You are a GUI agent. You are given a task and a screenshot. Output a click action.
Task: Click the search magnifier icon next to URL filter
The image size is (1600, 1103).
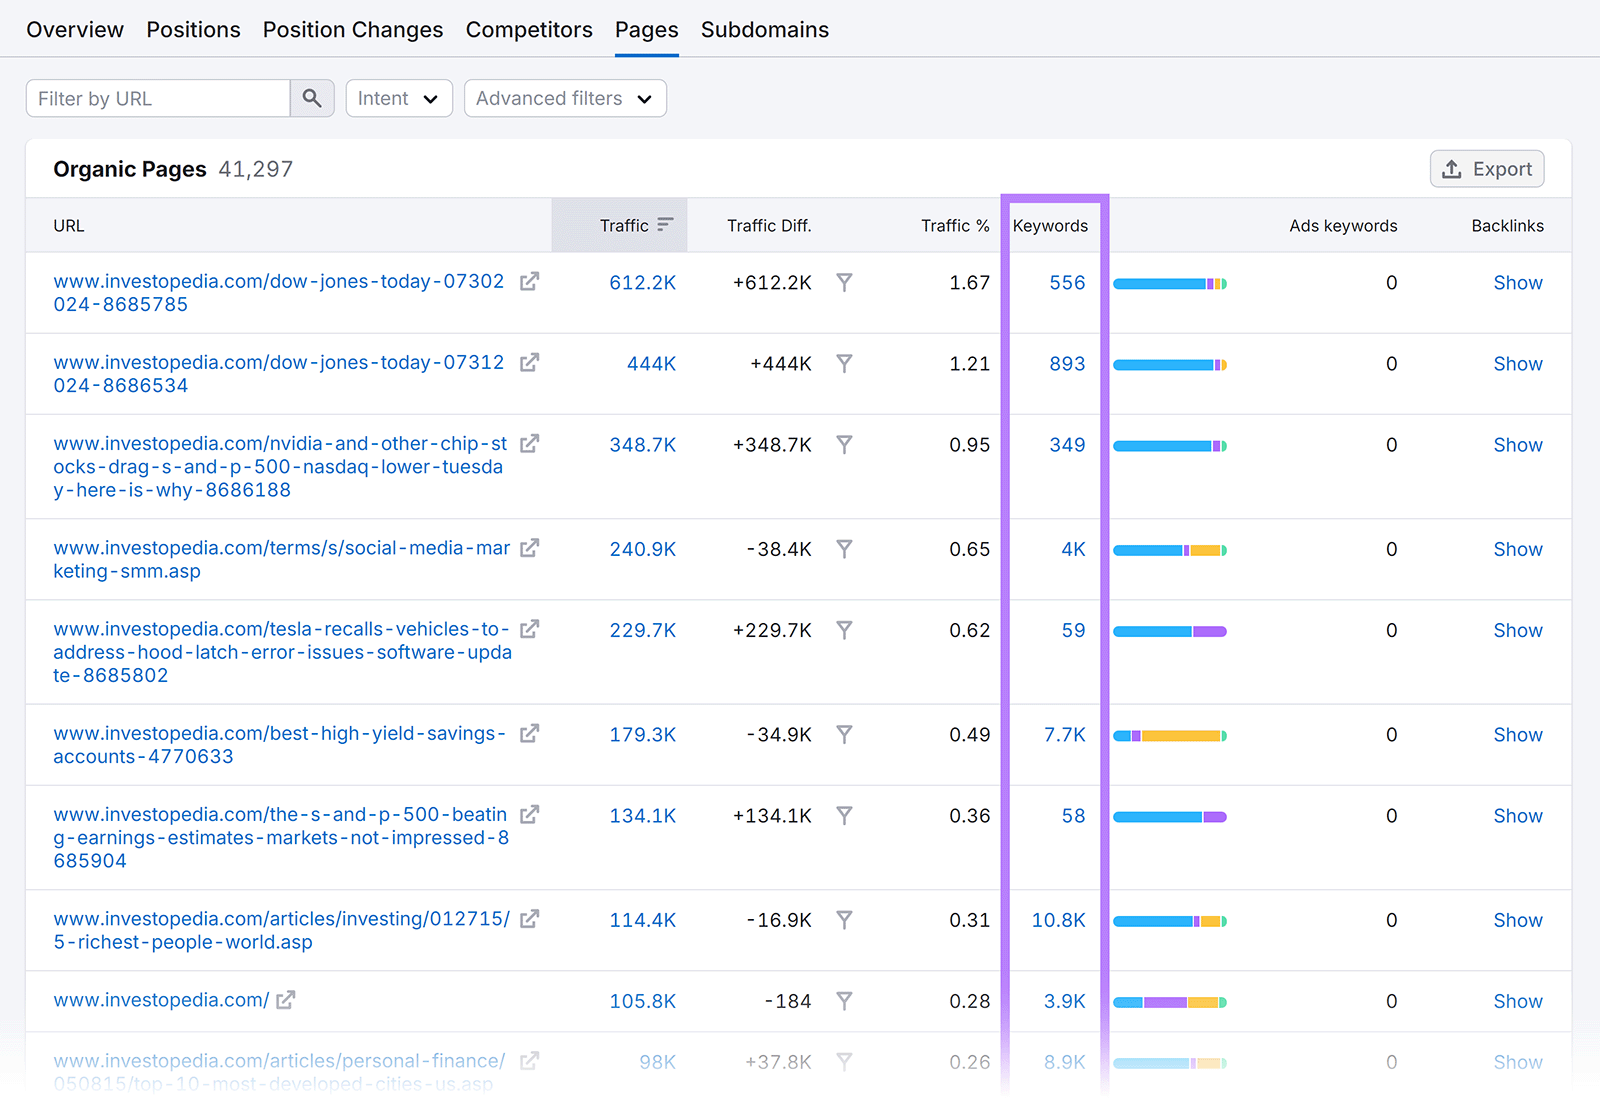click(312, 98)
